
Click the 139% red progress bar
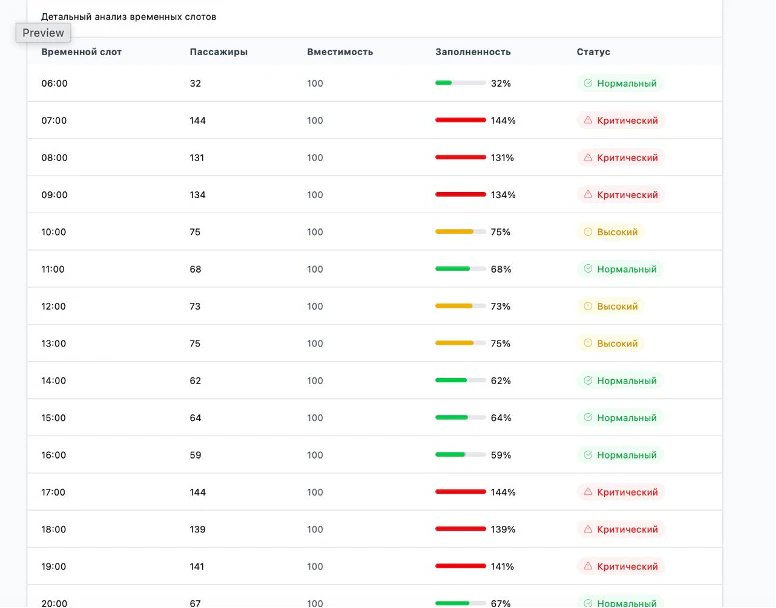460,528
